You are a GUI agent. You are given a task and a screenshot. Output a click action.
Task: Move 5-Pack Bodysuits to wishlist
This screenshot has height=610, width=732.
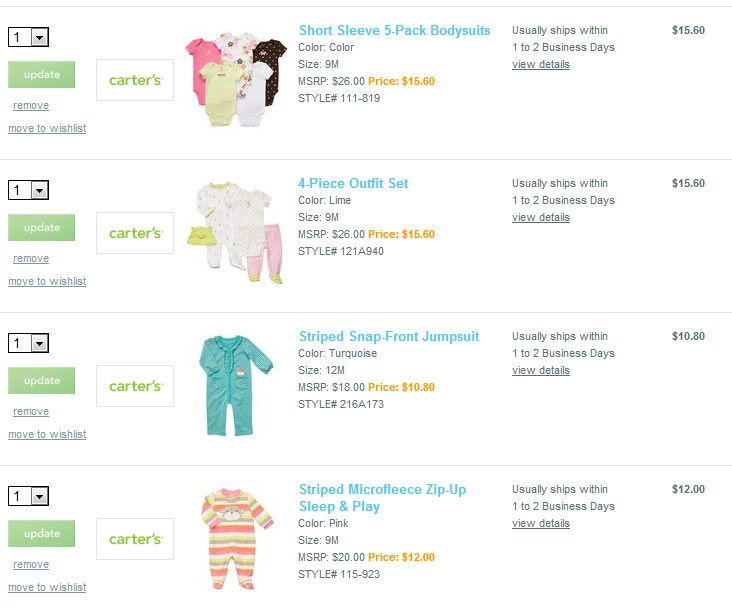(47, 128)
